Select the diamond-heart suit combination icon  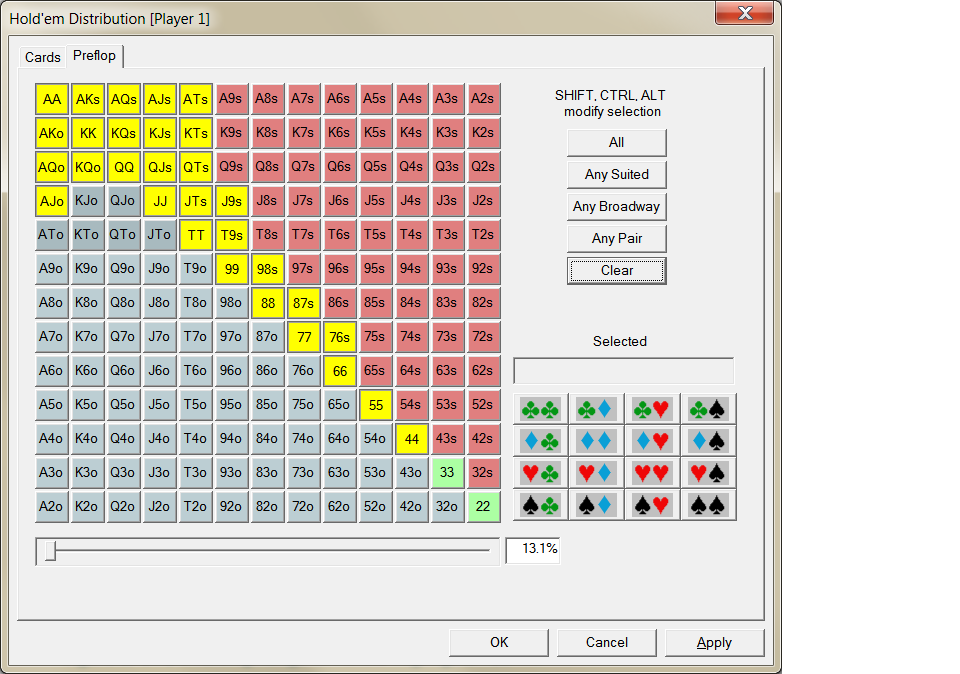pyautogui.click(x=652, y=441)
